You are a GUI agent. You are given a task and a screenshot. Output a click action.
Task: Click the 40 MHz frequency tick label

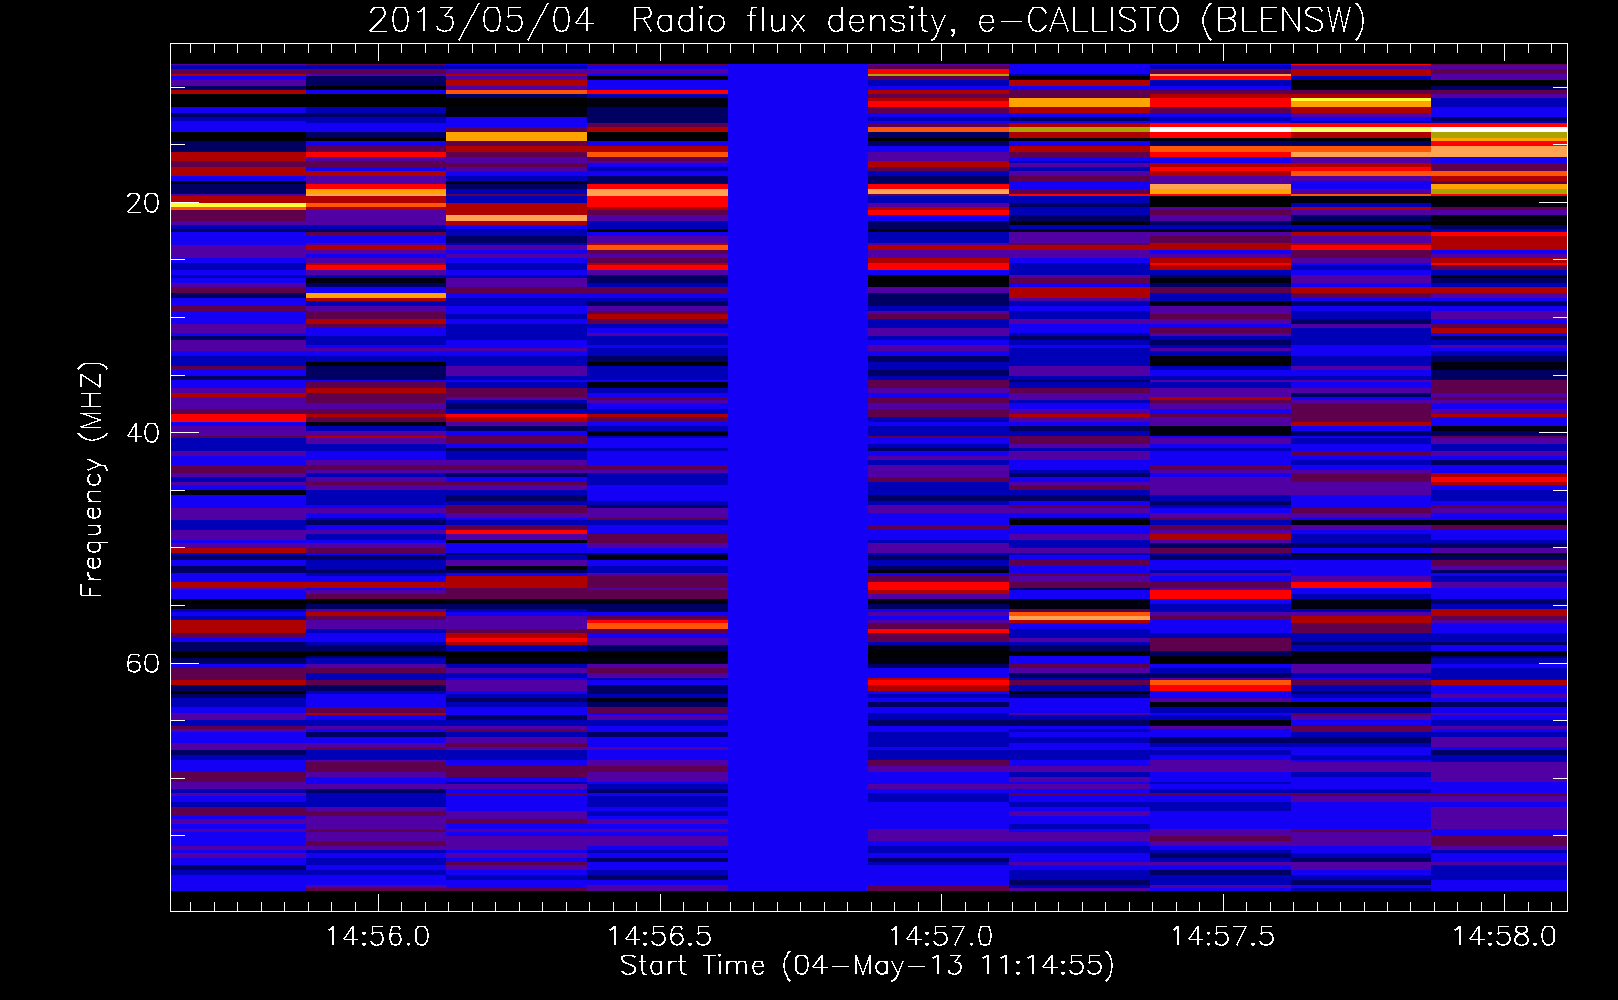pyautogui.click(x=143, y=433)
